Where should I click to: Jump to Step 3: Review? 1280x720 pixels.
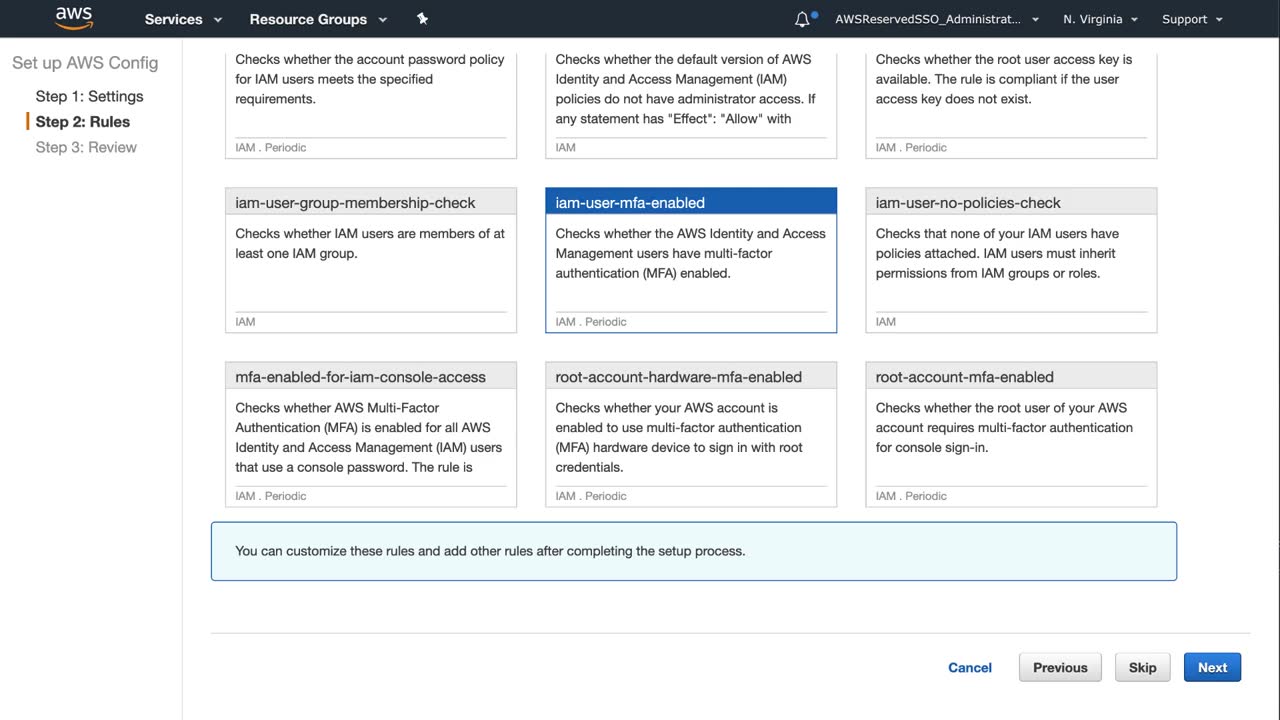tap(86, 147)
